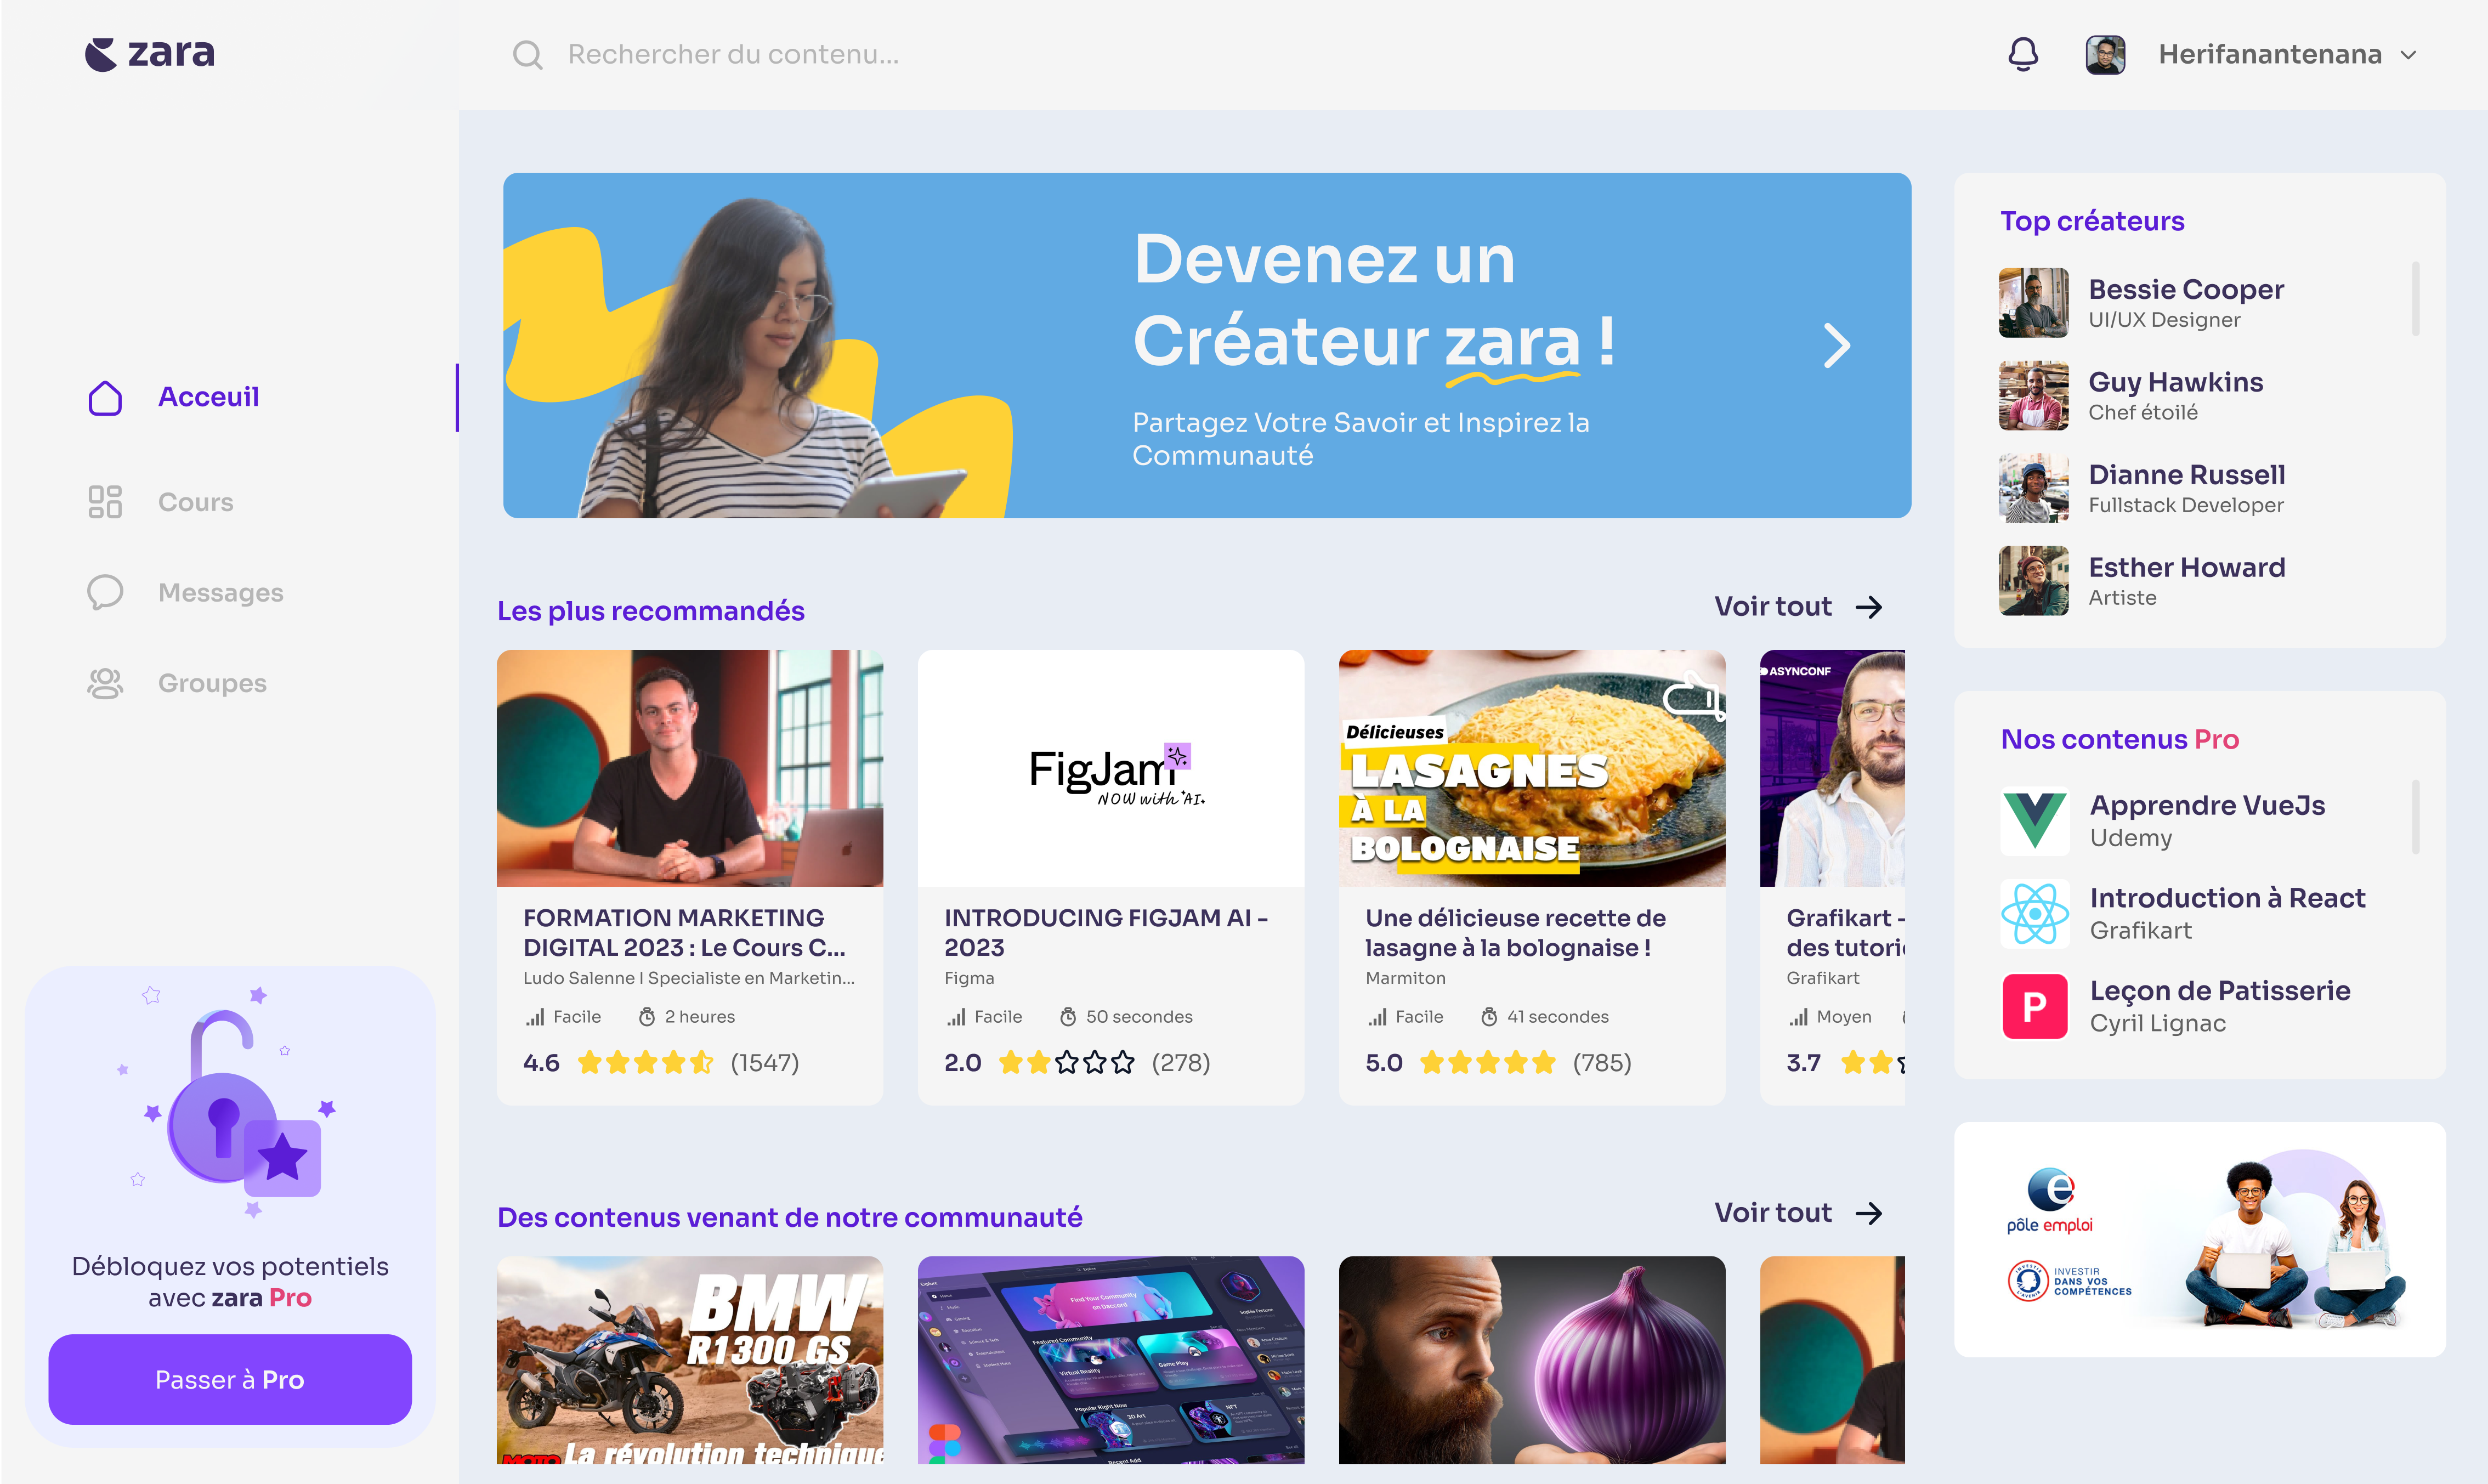Open the lasagnes à la bolognaise thumbnail
Image resolution: width=2488 pixels, height=1484 pixels.
[x=1531, y=768]
